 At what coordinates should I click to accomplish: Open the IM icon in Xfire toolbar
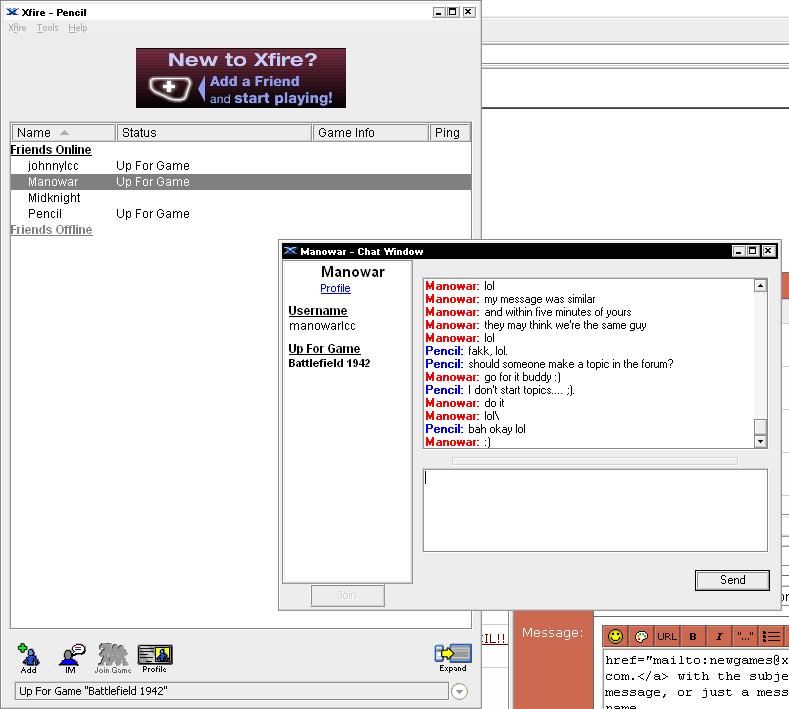(x=72, y=658)
